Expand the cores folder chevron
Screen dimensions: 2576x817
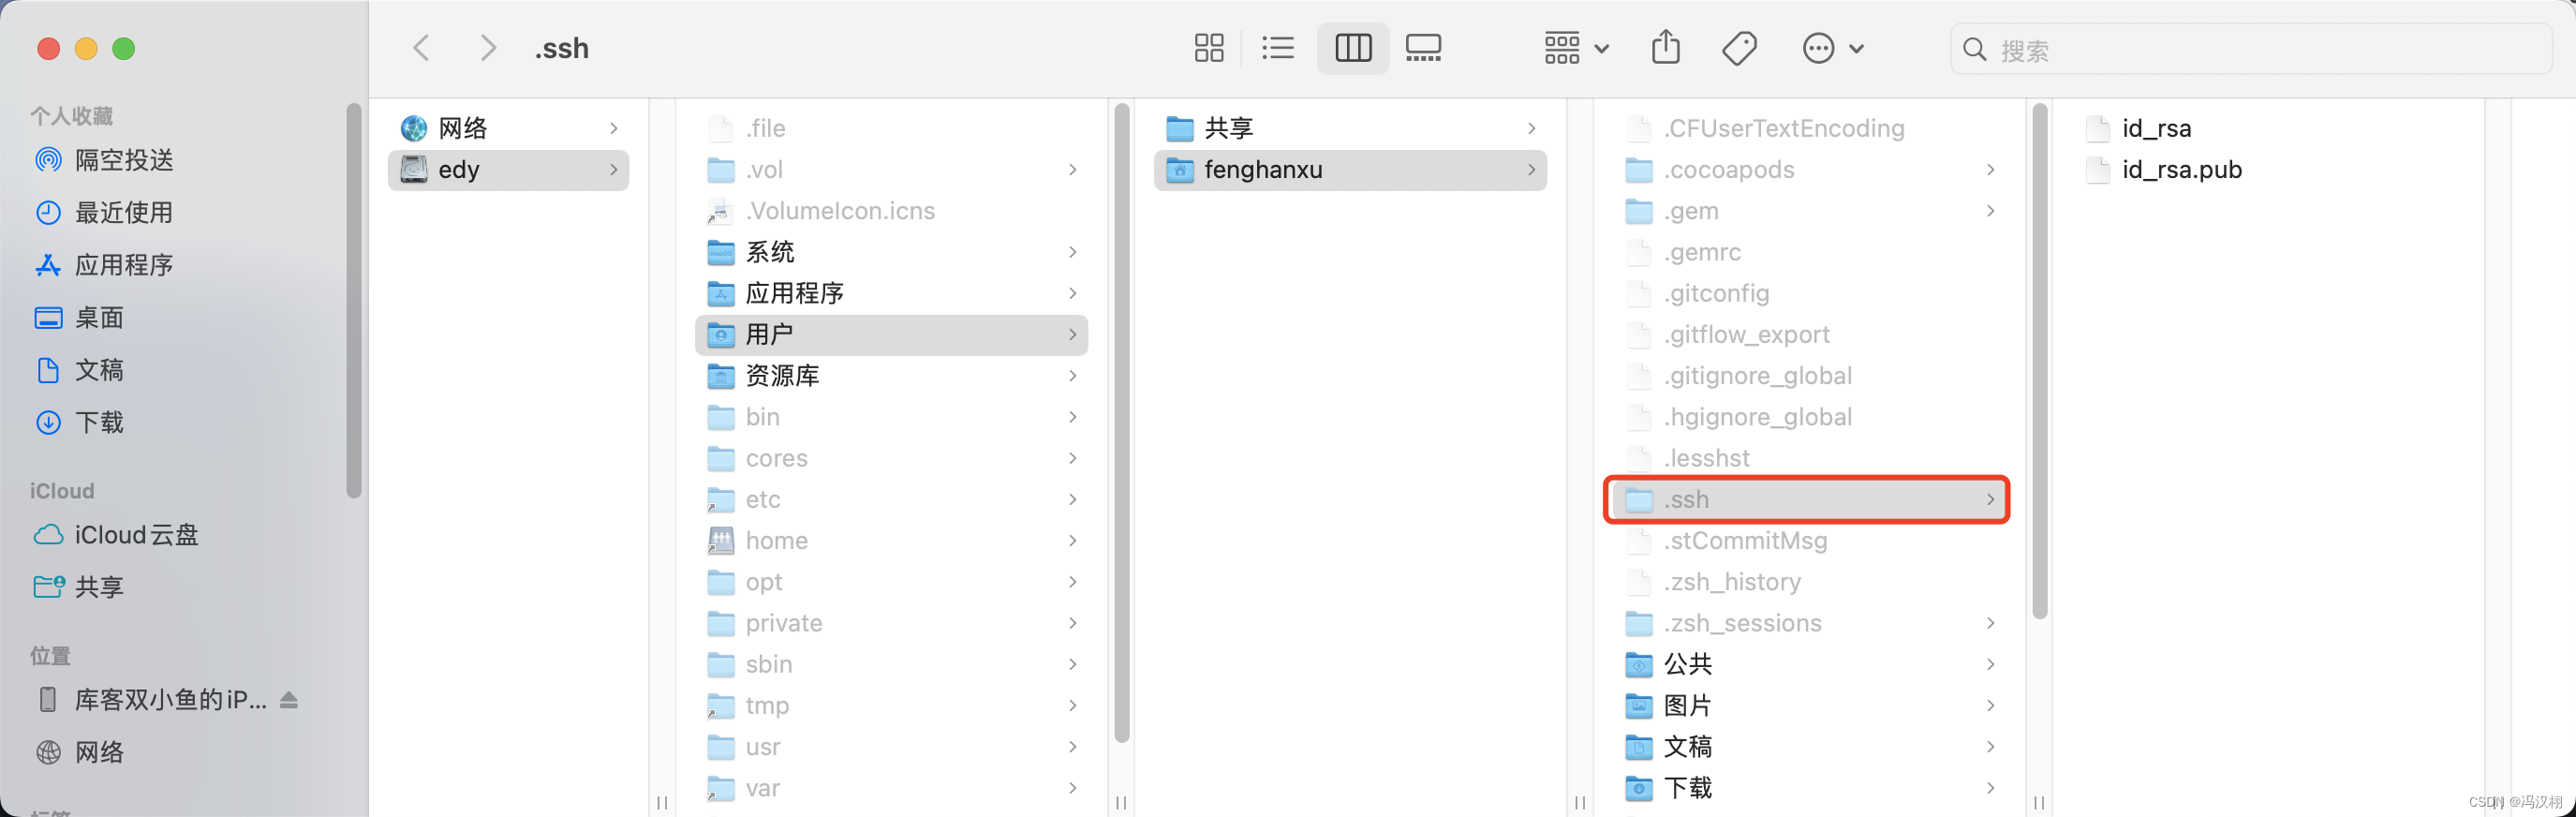[1072, 458]
